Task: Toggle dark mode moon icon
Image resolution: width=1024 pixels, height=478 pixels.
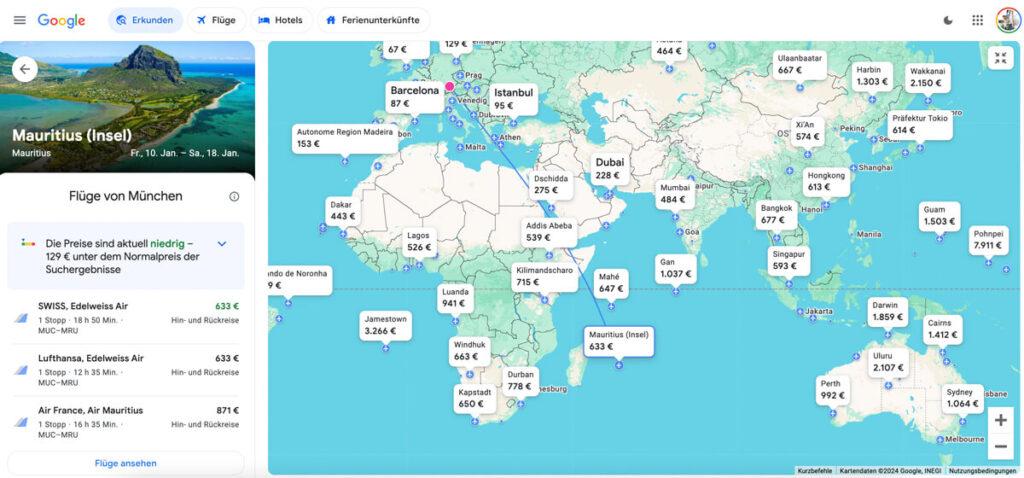Action: pos(948,20)
